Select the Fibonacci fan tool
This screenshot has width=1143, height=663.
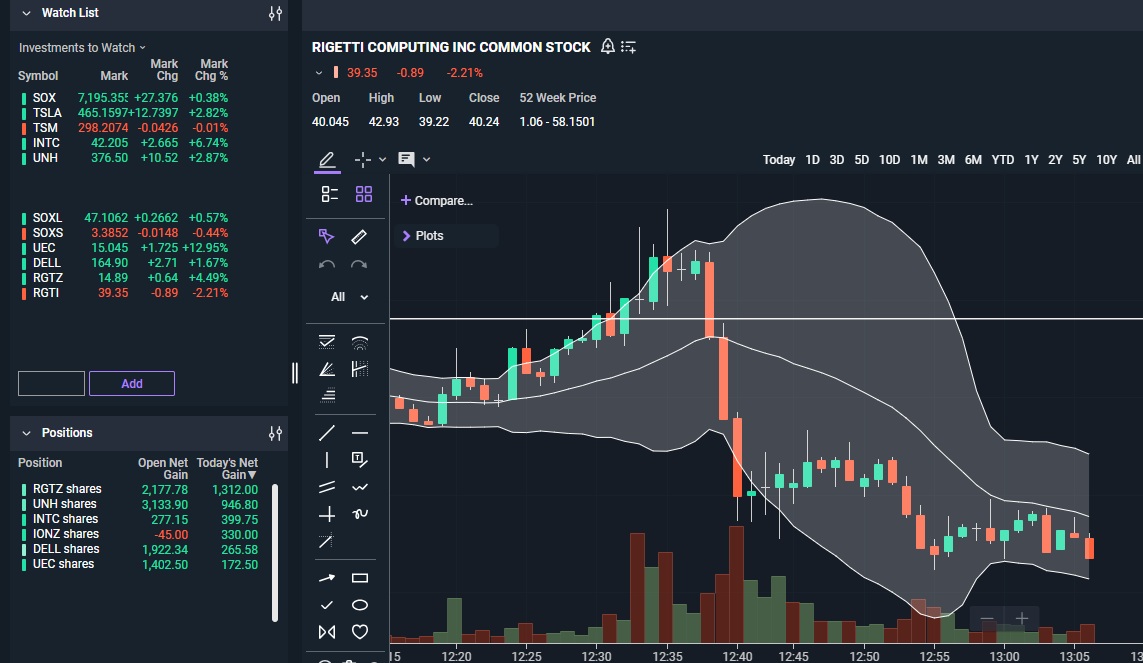point(327,369)
